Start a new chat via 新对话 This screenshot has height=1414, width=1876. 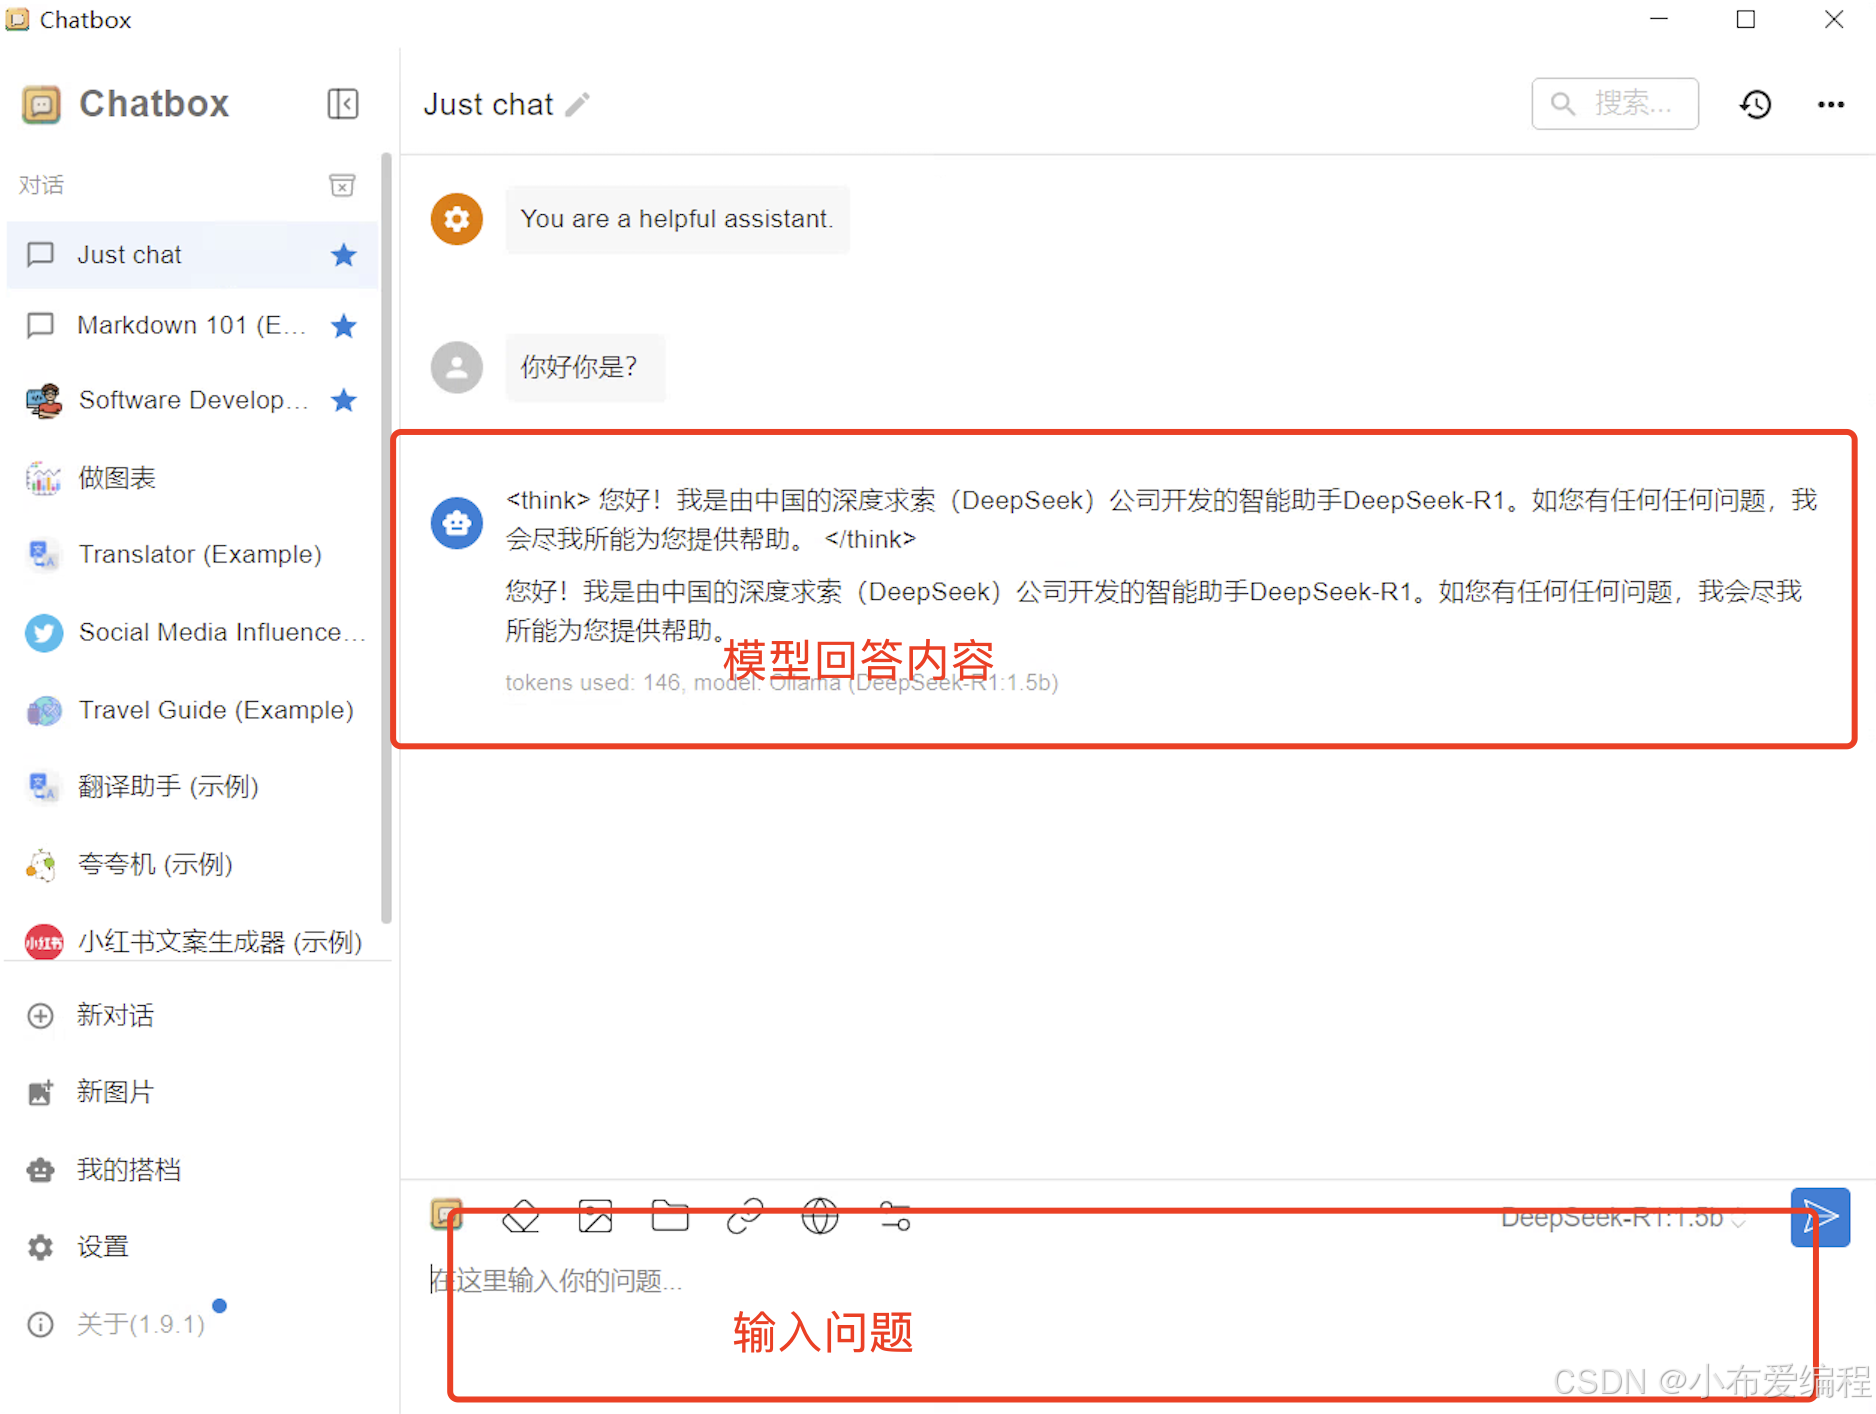pyautogui.click(x=191, y=1015)
